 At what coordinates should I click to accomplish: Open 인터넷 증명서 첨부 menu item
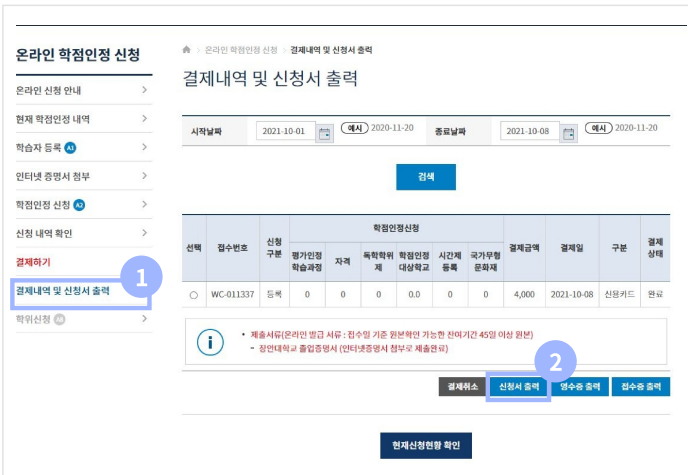pos(84,176)
